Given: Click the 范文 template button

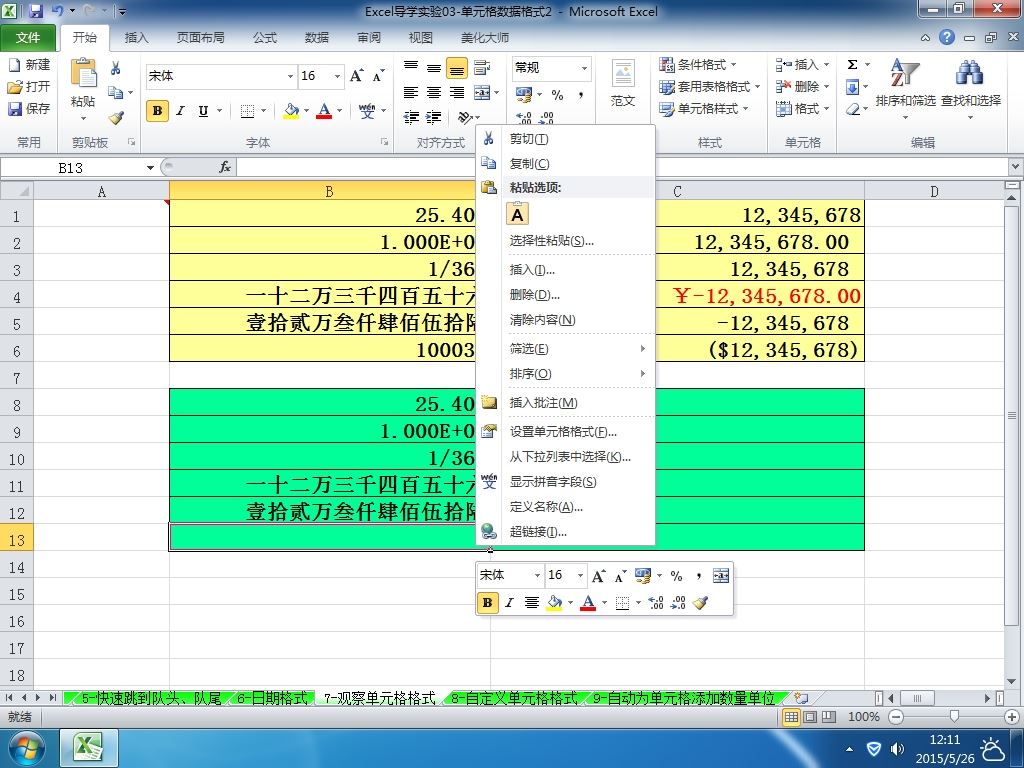Looking at the screenshot, I should (623, 82).
